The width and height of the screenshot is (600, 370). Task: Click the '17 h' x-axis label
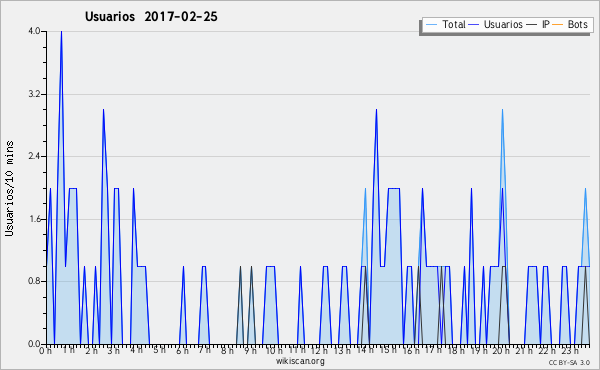click(x=433, y=350)
